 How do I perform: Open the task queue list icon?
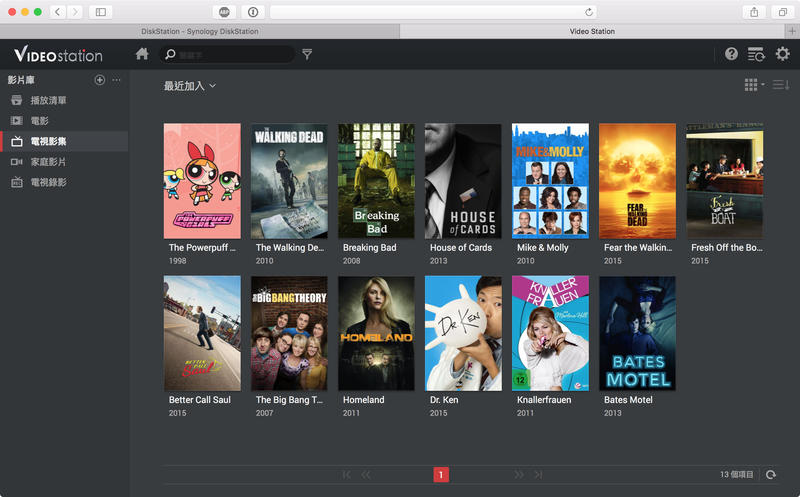[x=756, y=54]
